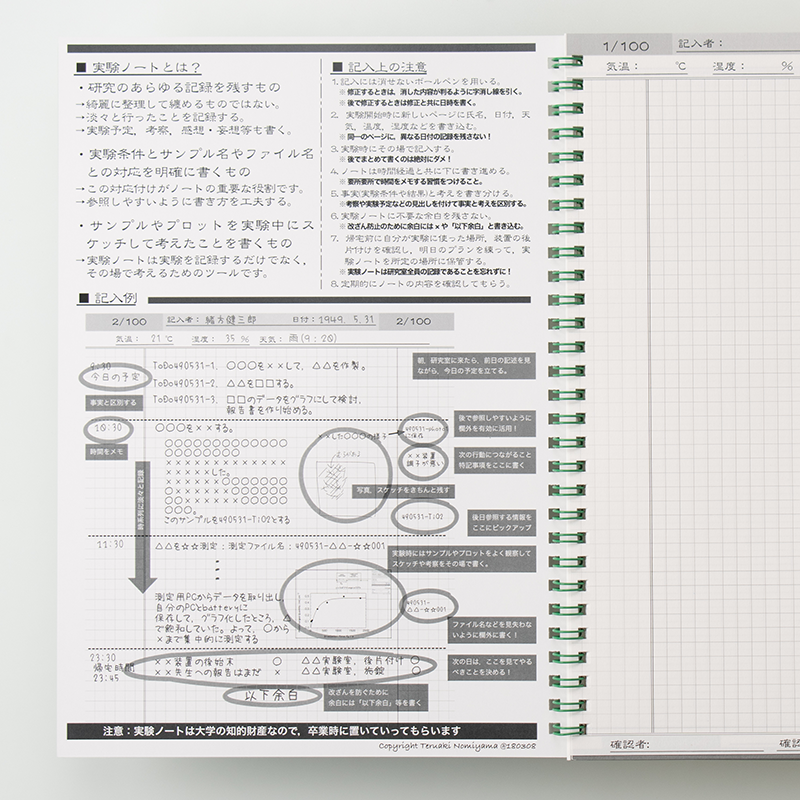Select note "1. 記入には消せないボールペンを用いる。"
The width and height of the screenshot is (800, 800).
[416, 82]
